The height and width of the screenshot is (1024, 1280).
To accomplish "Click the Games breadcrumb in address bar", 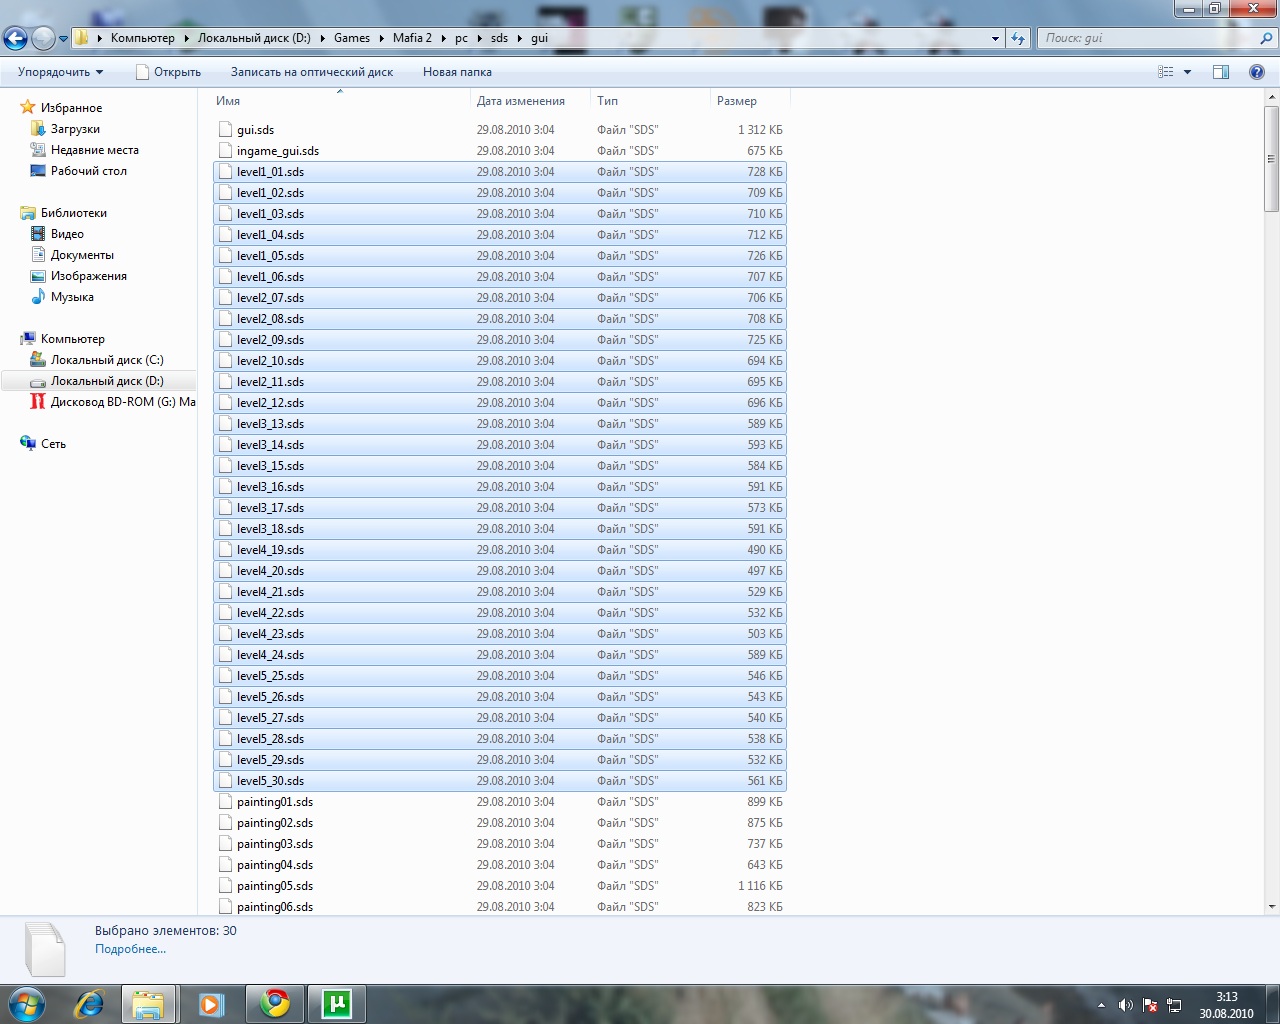I will tap(352, 38).
